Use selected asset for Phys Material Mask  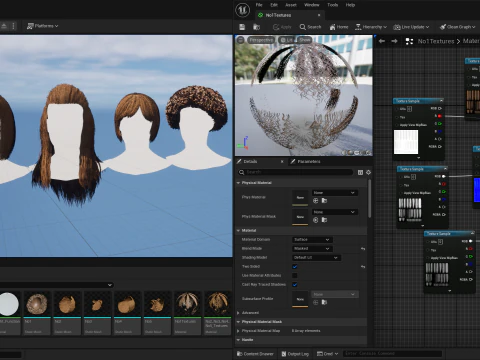[x=316, y=220]
